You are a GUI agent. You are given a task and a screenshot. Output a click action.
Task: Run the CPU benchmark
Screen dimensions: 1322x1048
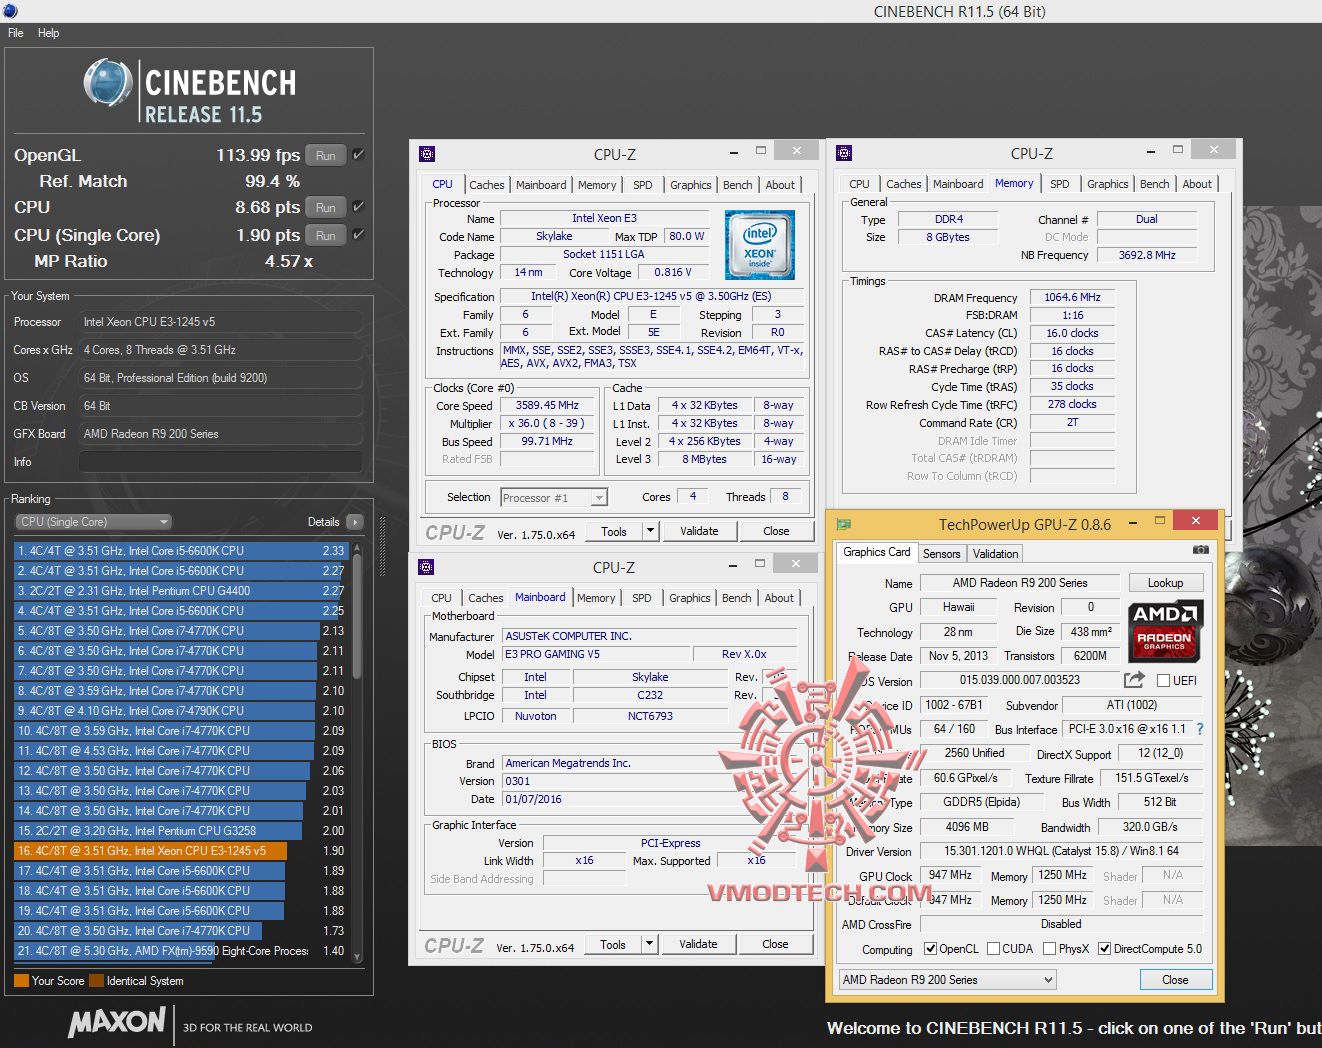click(326, 207)
